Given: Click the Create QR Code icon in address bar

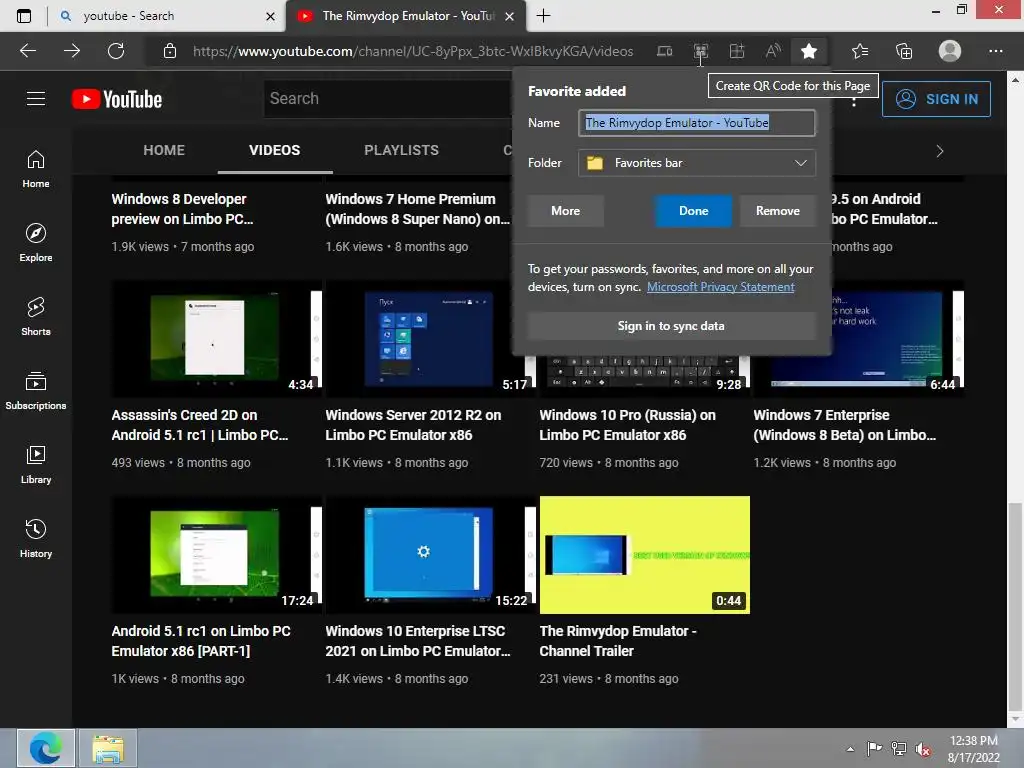Looking at the screenshot, I should pos(701,51).
